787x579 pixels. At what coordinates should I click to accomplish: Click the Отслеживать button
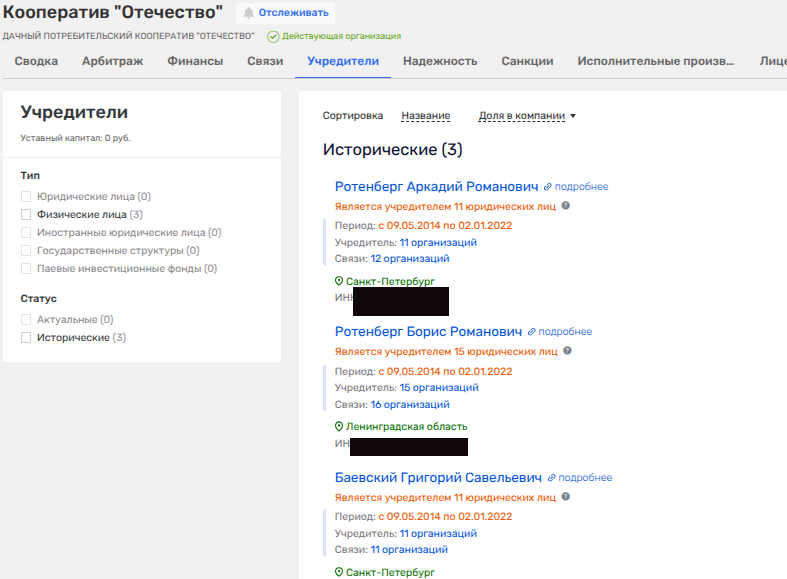[x=285, y=13]
